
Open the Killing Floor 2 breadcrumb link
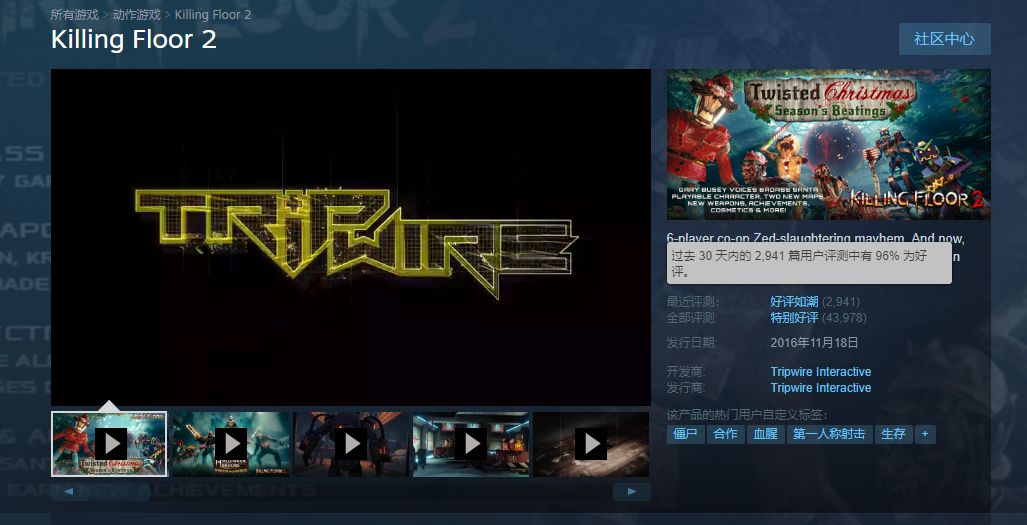pos(213,14)
